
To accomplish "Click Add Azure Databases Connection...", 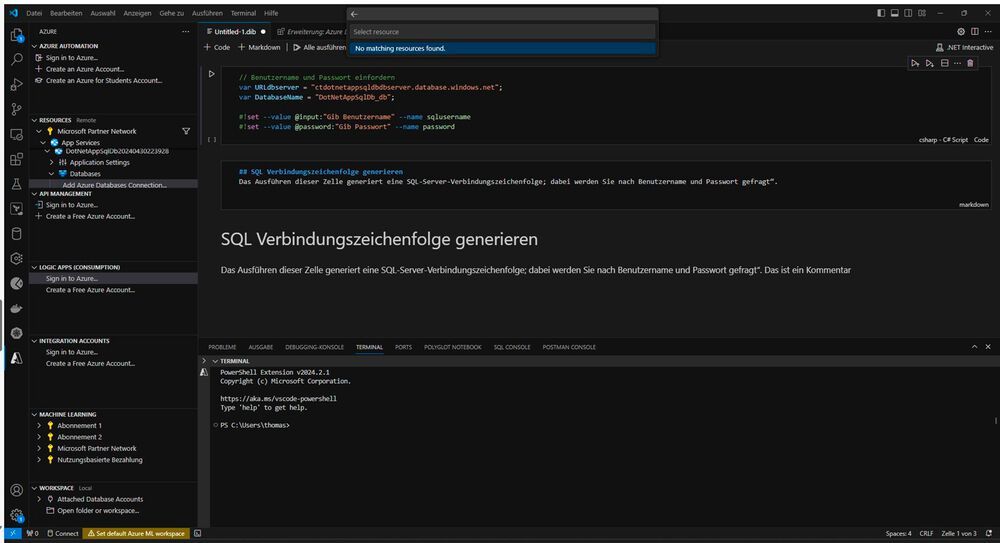I will (114, 185).
